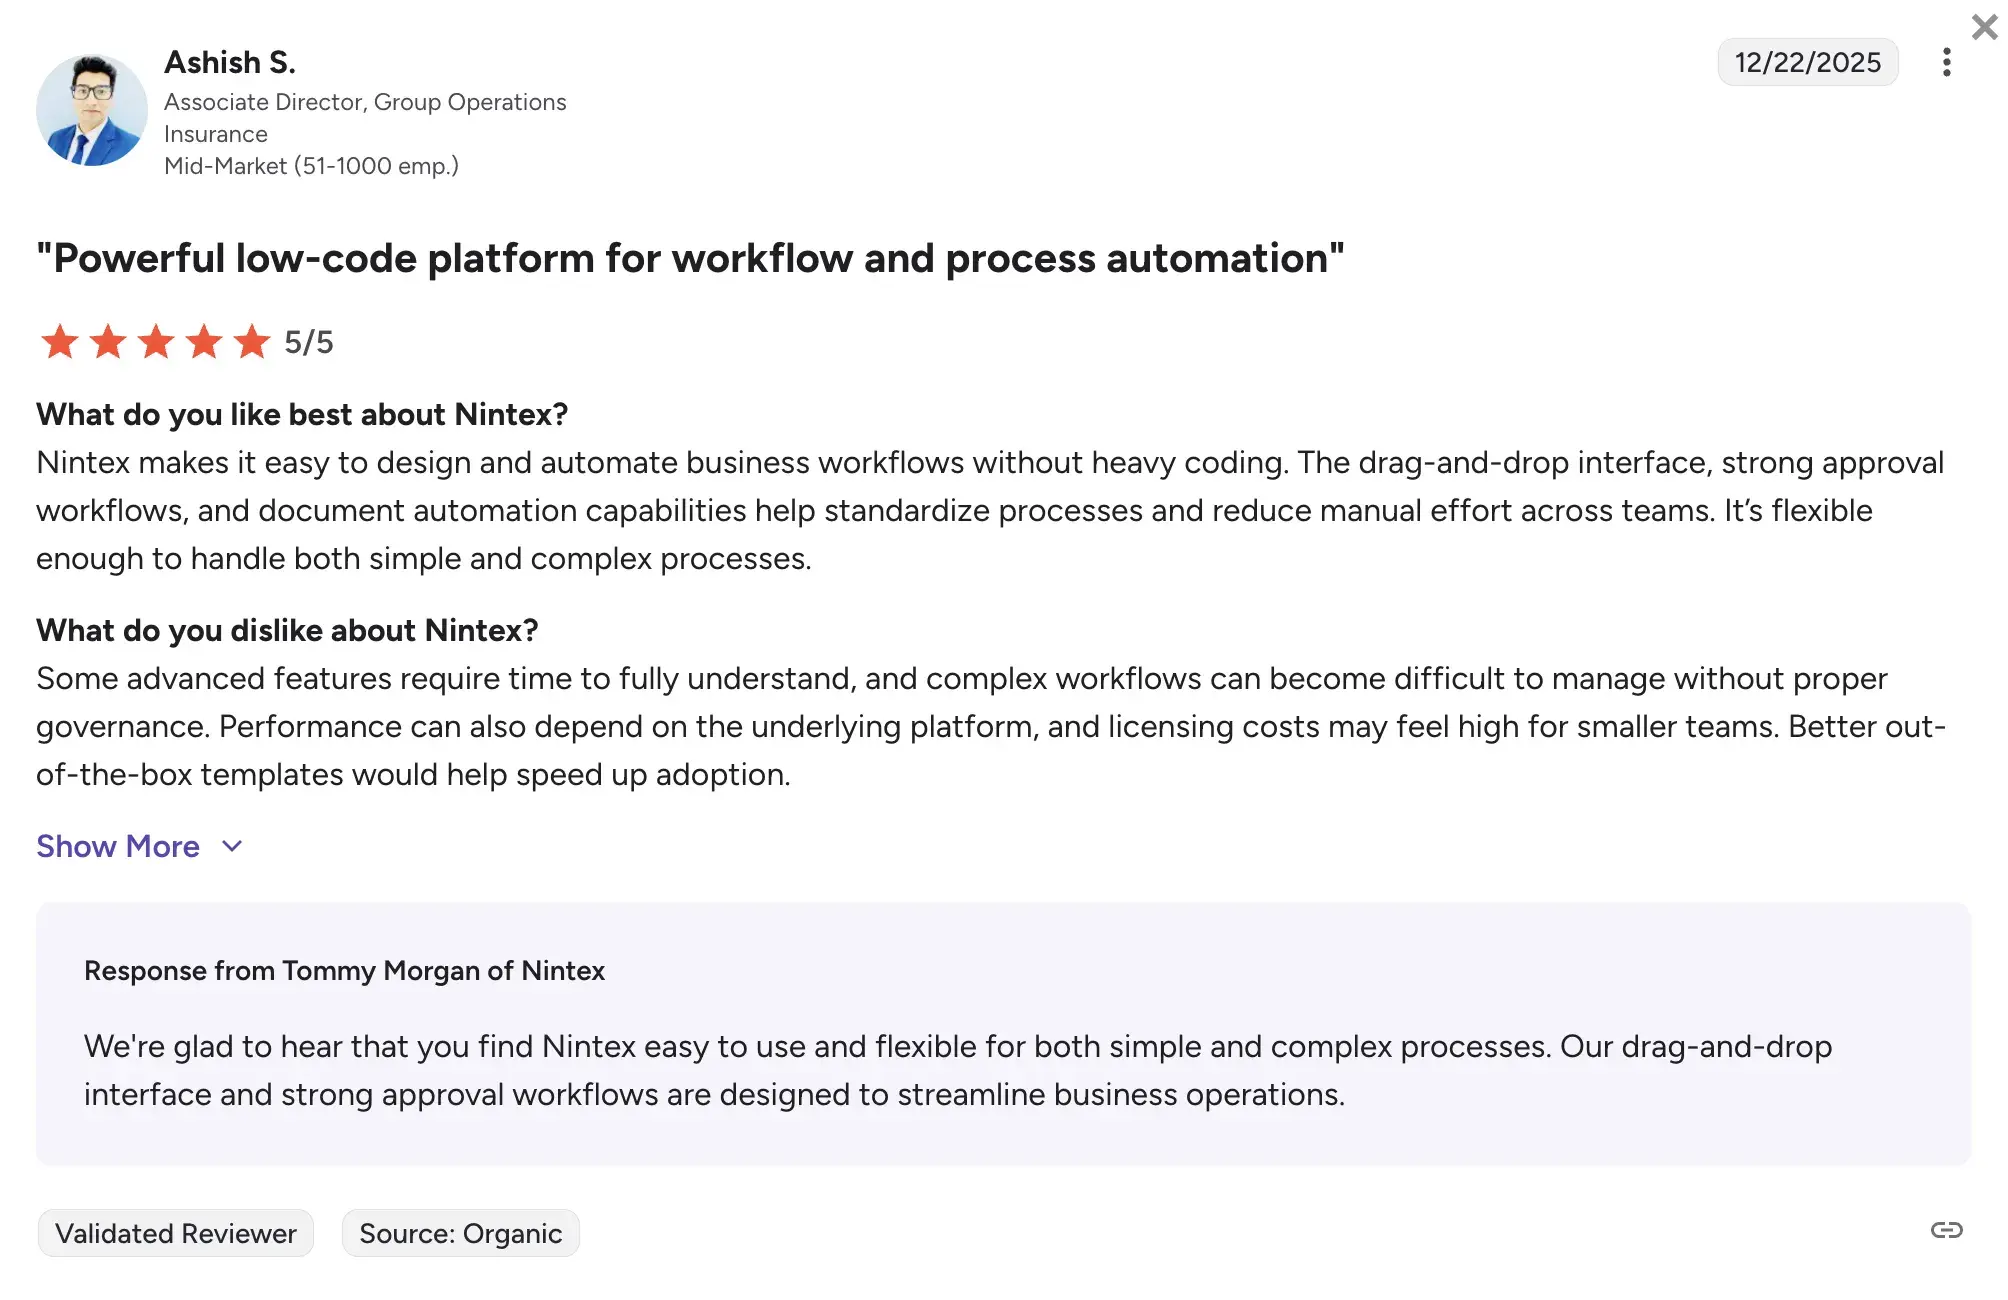Viewport: 2008px width, 1300px height.
Task: Click the middle star of the 5/5 rating
Action: point(155,341)
